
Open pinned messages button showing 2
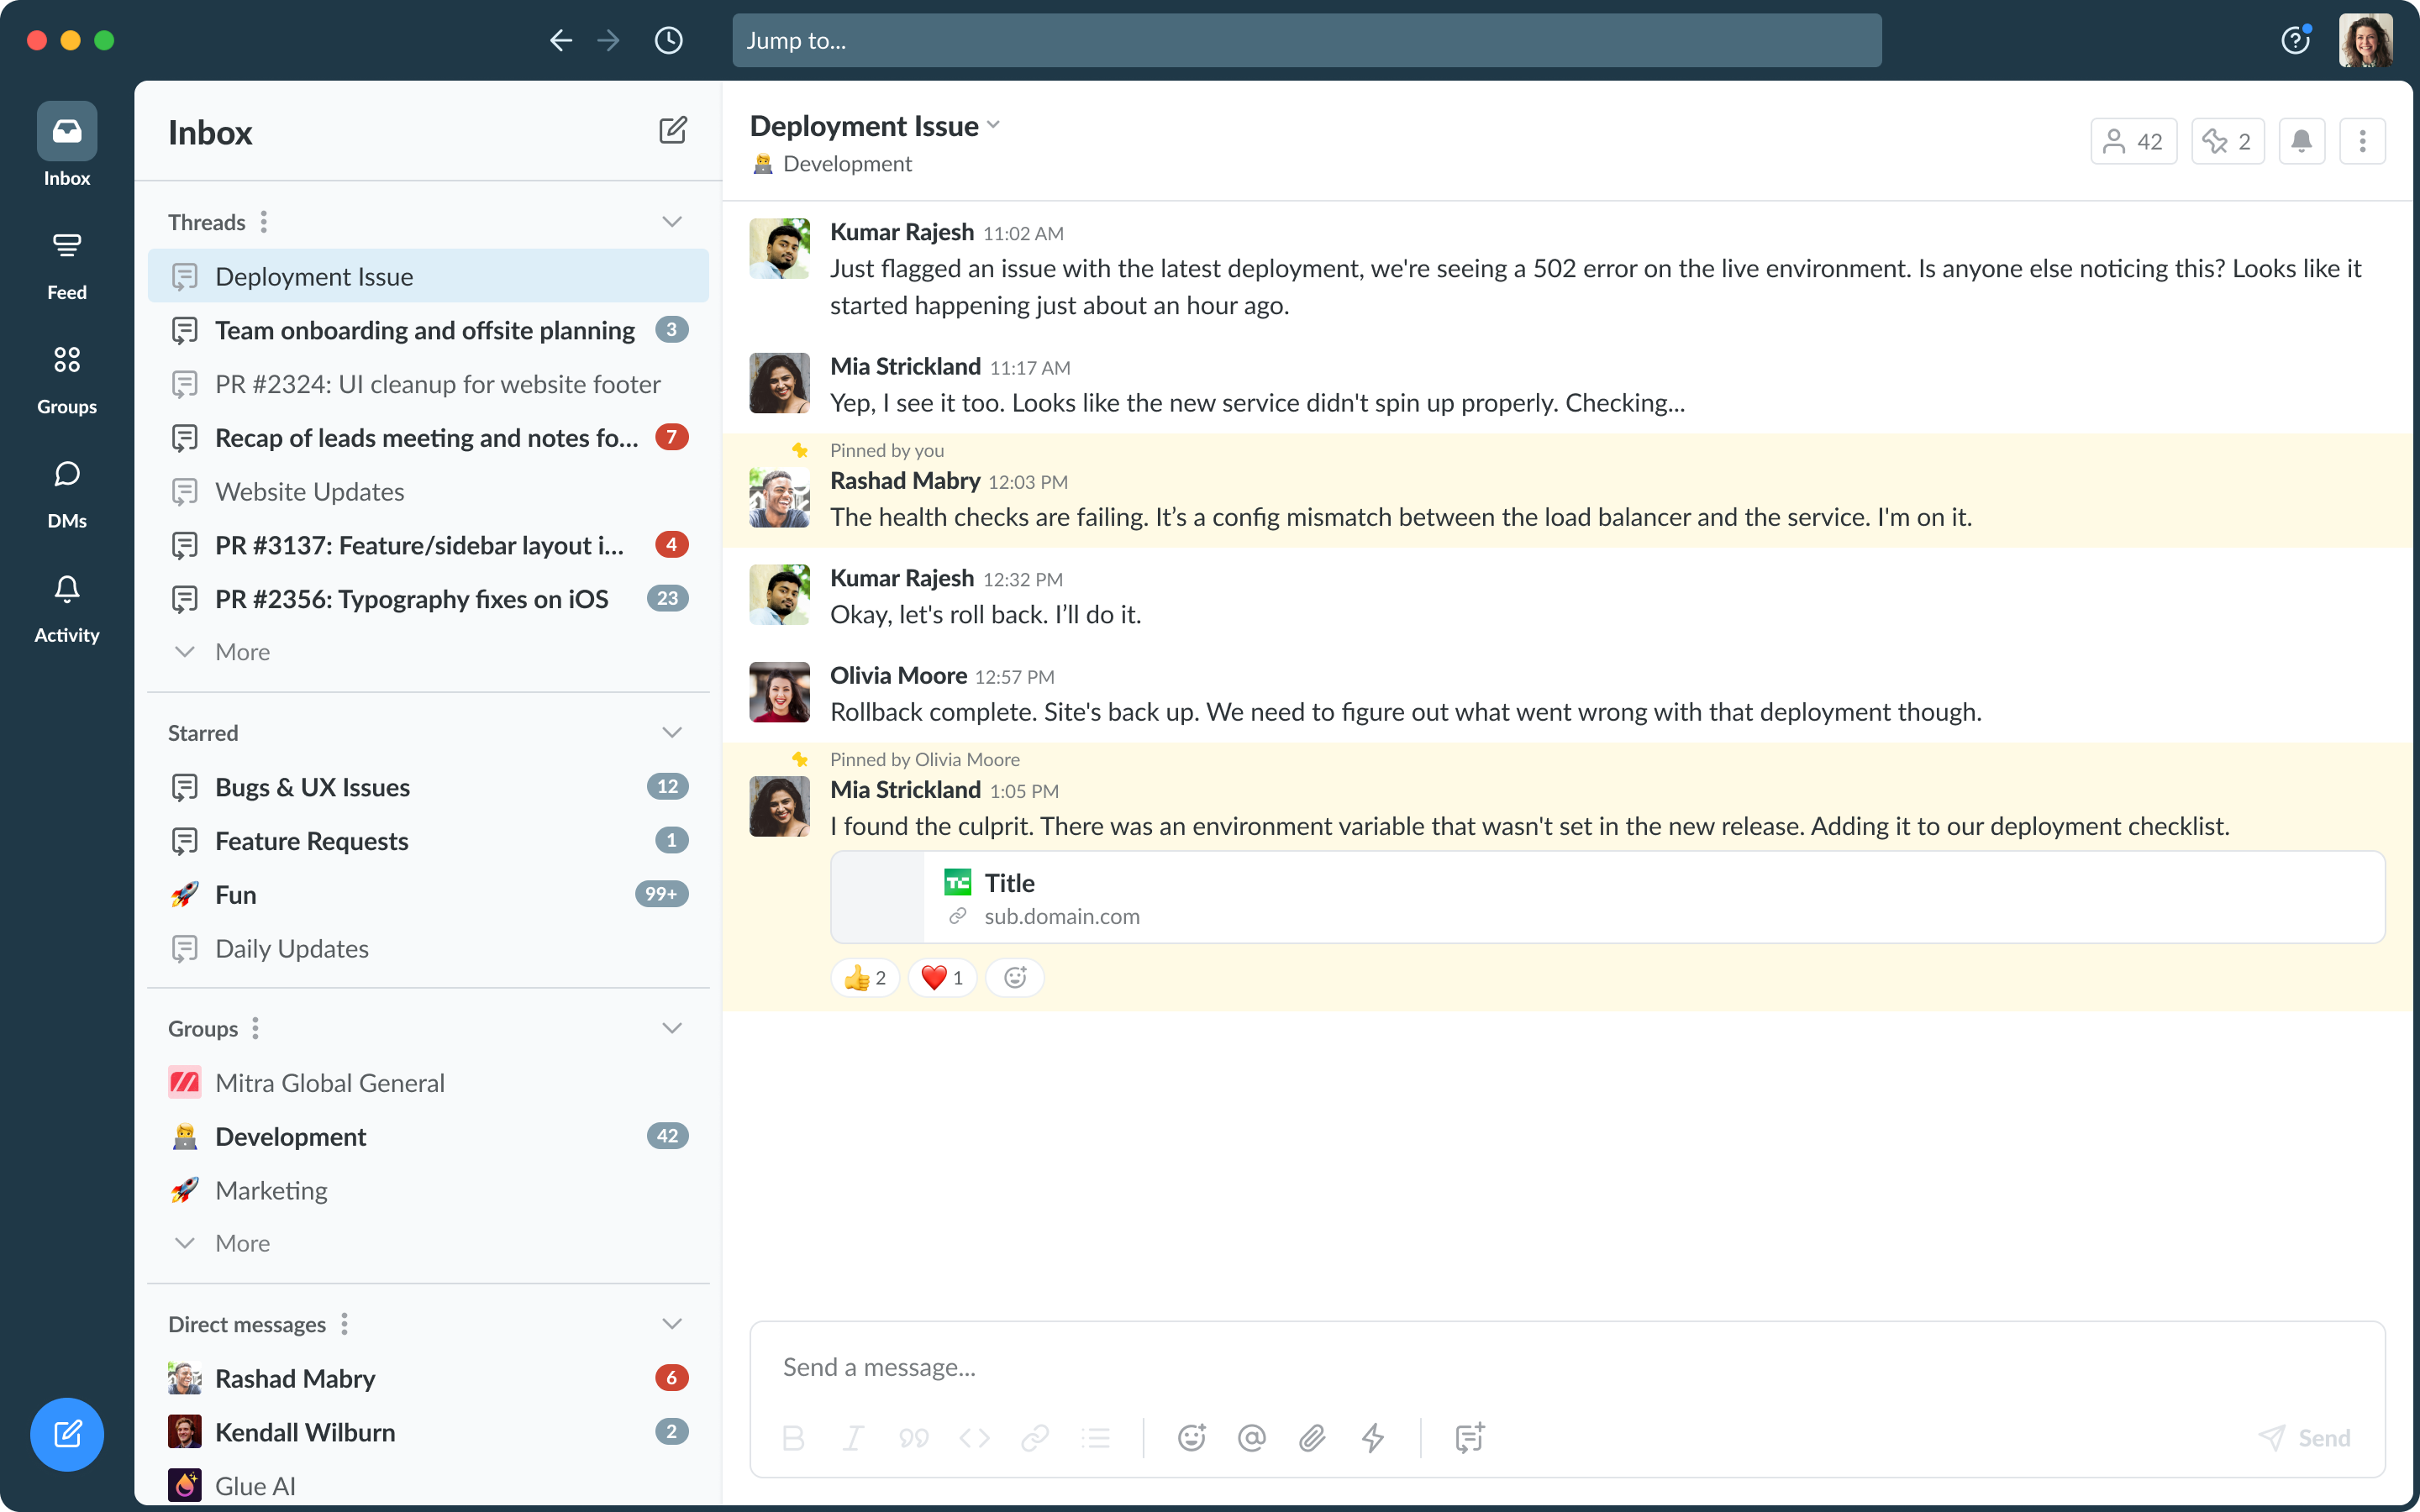pos(2227,142)
